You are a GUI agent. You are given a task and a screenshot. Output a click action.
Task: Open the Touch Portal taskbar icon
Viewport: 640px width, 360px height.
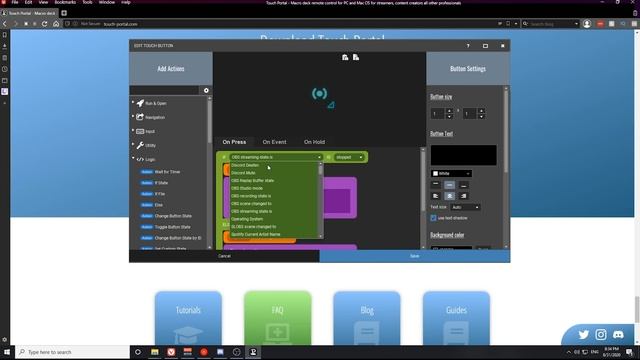click(x=253, y=352)
